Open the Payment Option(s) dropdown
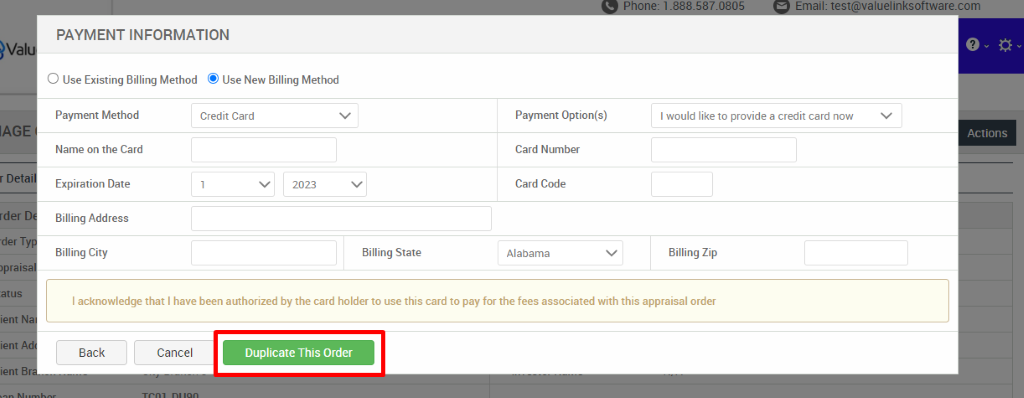Viewport: 1024px width, 398px height. tap(776, 116)
